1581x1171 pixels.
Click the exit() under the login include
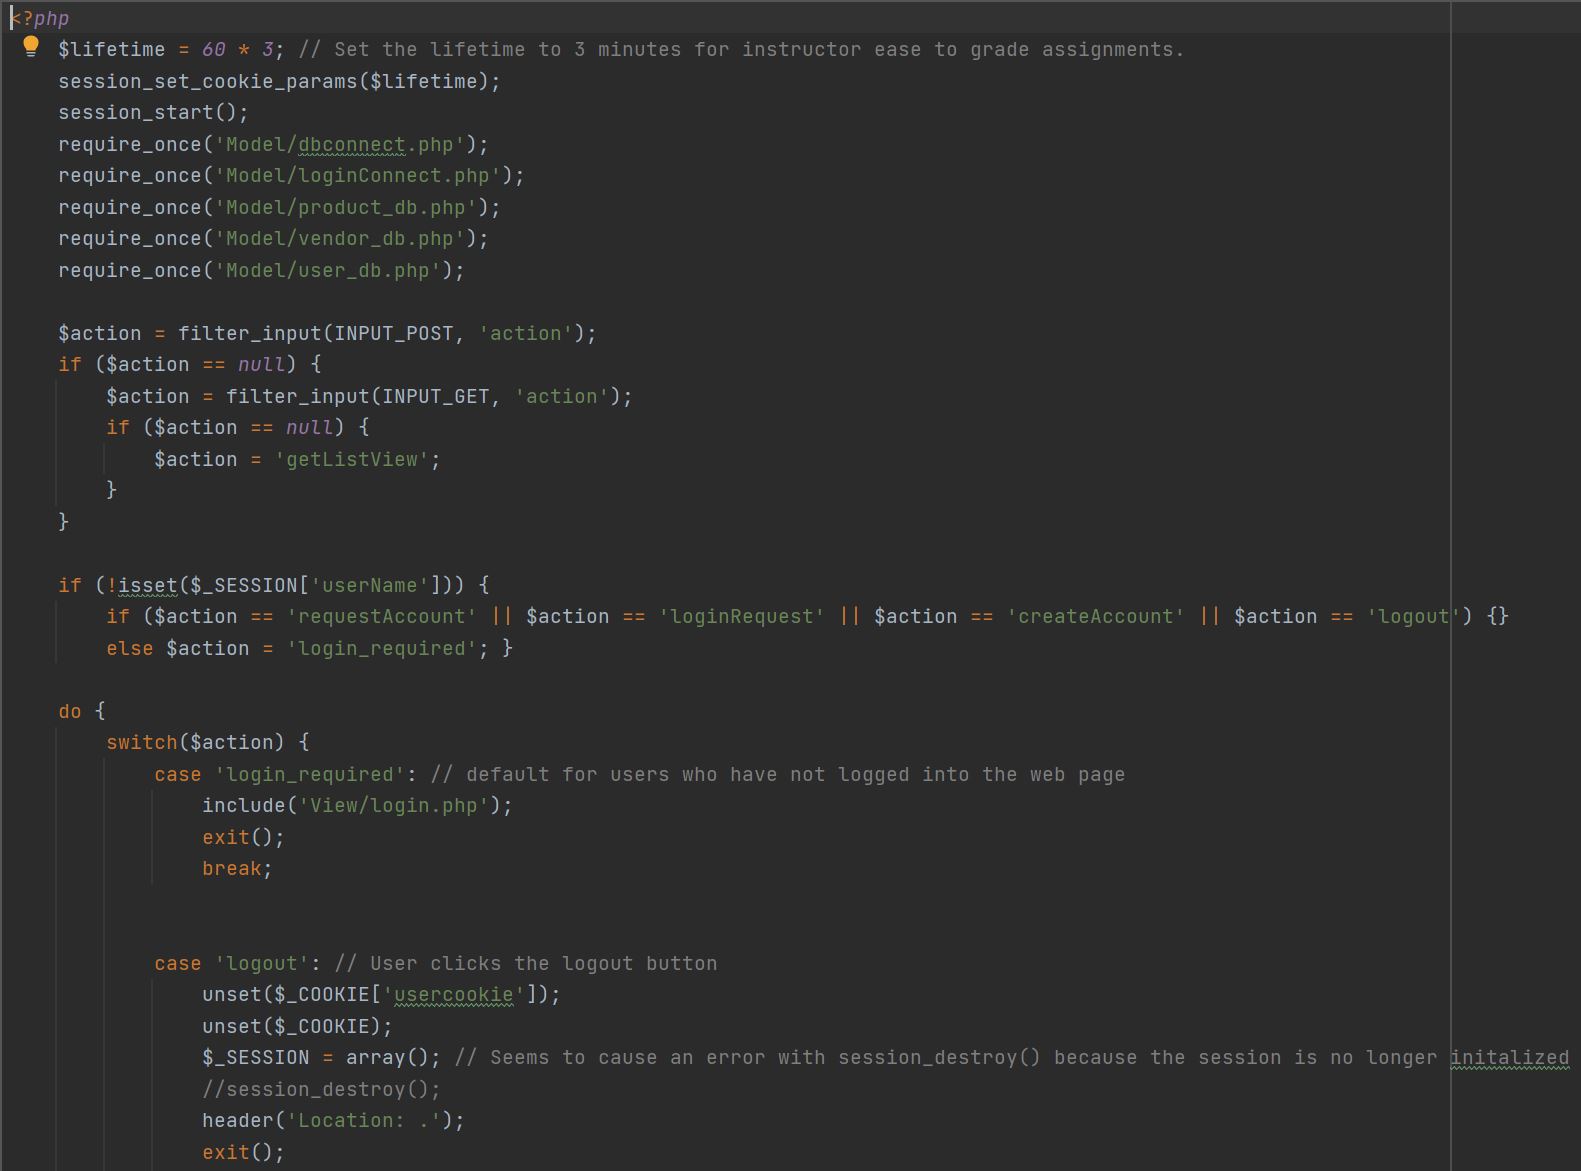click(x=243, y=837)
